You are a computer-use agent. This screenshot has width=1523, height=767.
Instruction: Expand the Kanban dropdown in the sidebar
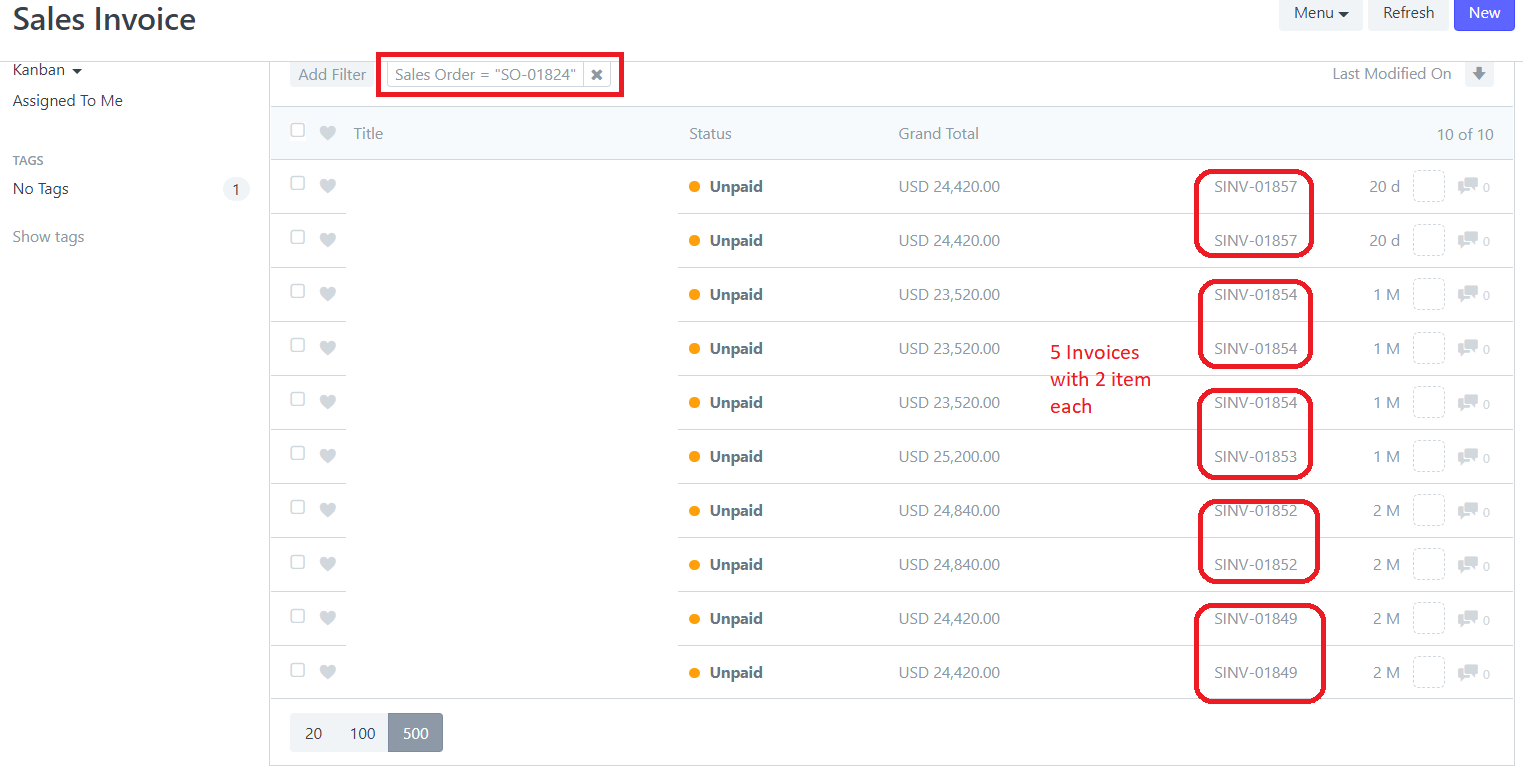point(47,70)
